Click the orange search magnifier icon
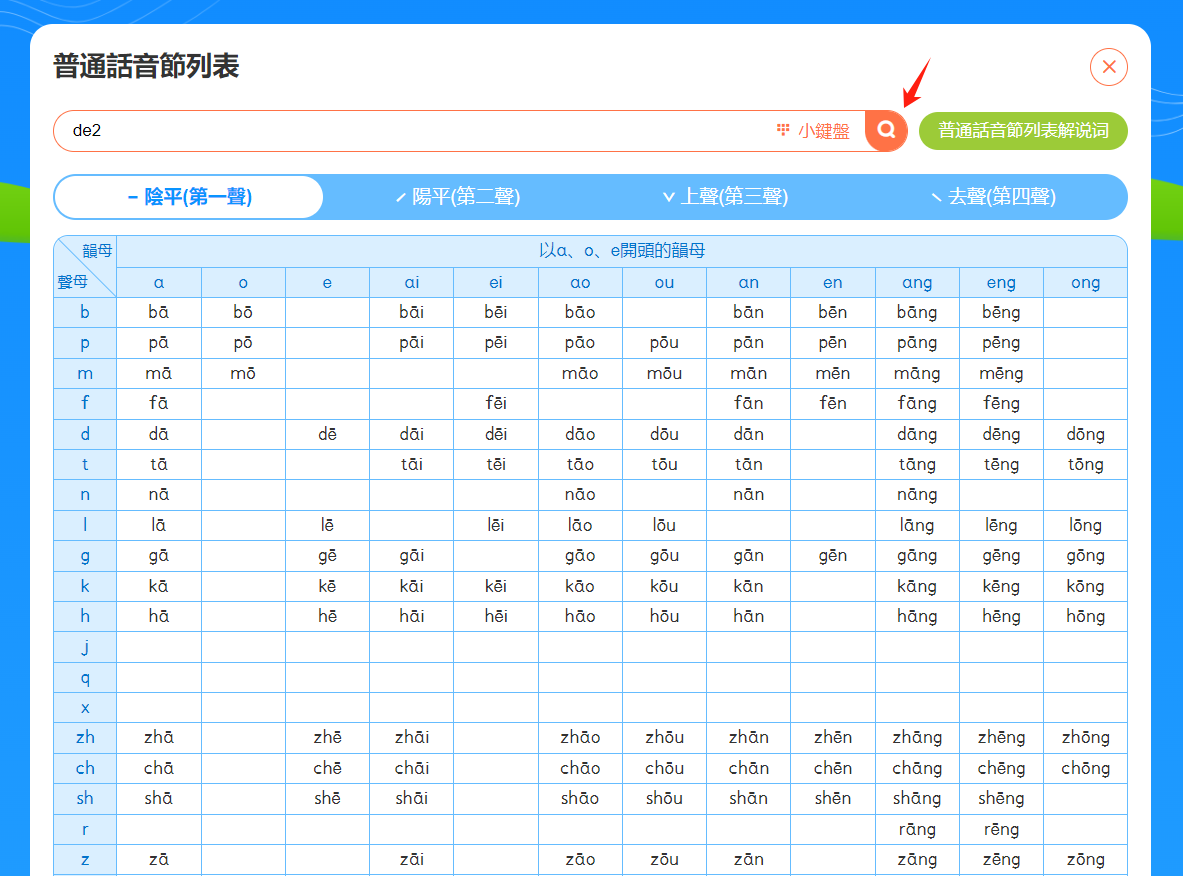Image resolution: width=1183 pixels, height=876 pixels. [886, 131]
